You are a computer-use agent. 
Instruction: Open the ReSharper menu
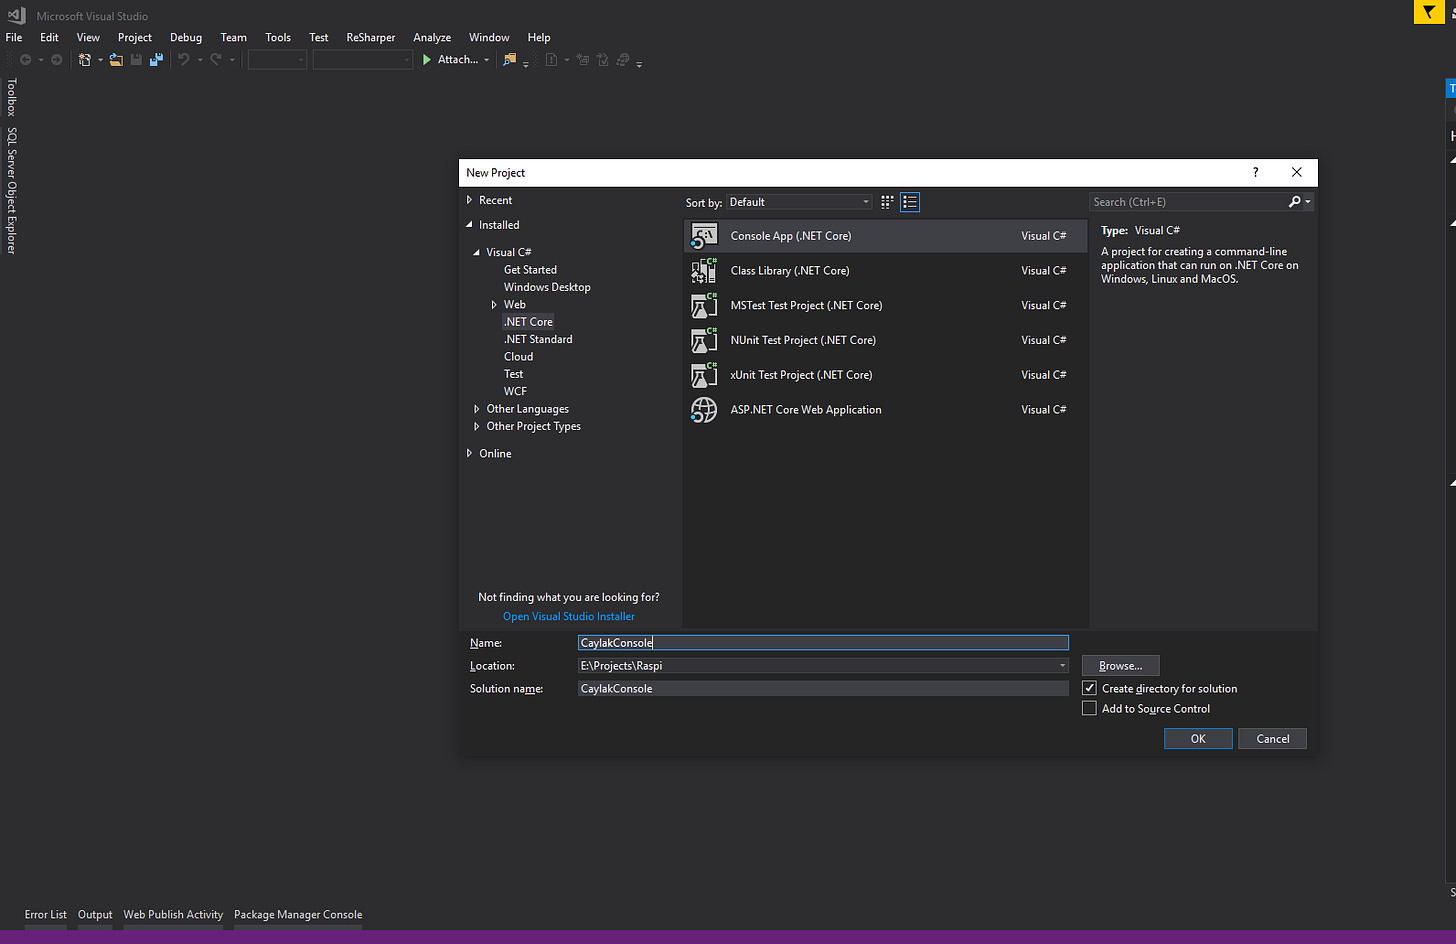pyautogui.click(x=371, y=37)
